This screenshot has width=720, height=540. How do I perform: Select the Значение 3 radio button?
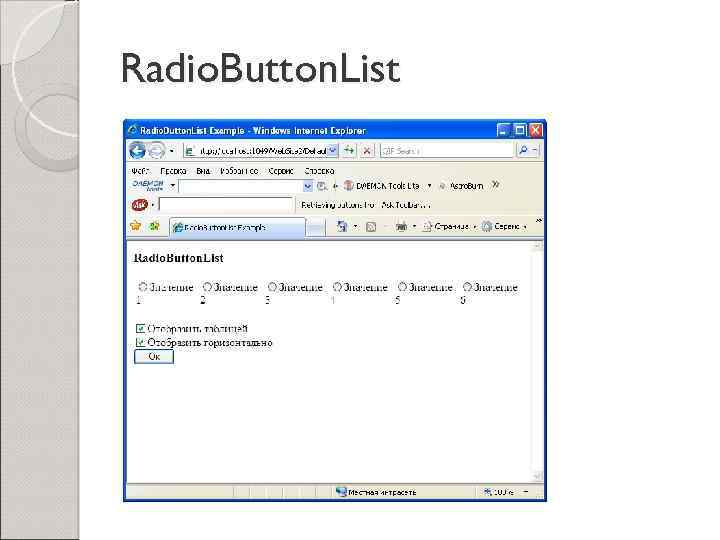click(x=272, y=287)
